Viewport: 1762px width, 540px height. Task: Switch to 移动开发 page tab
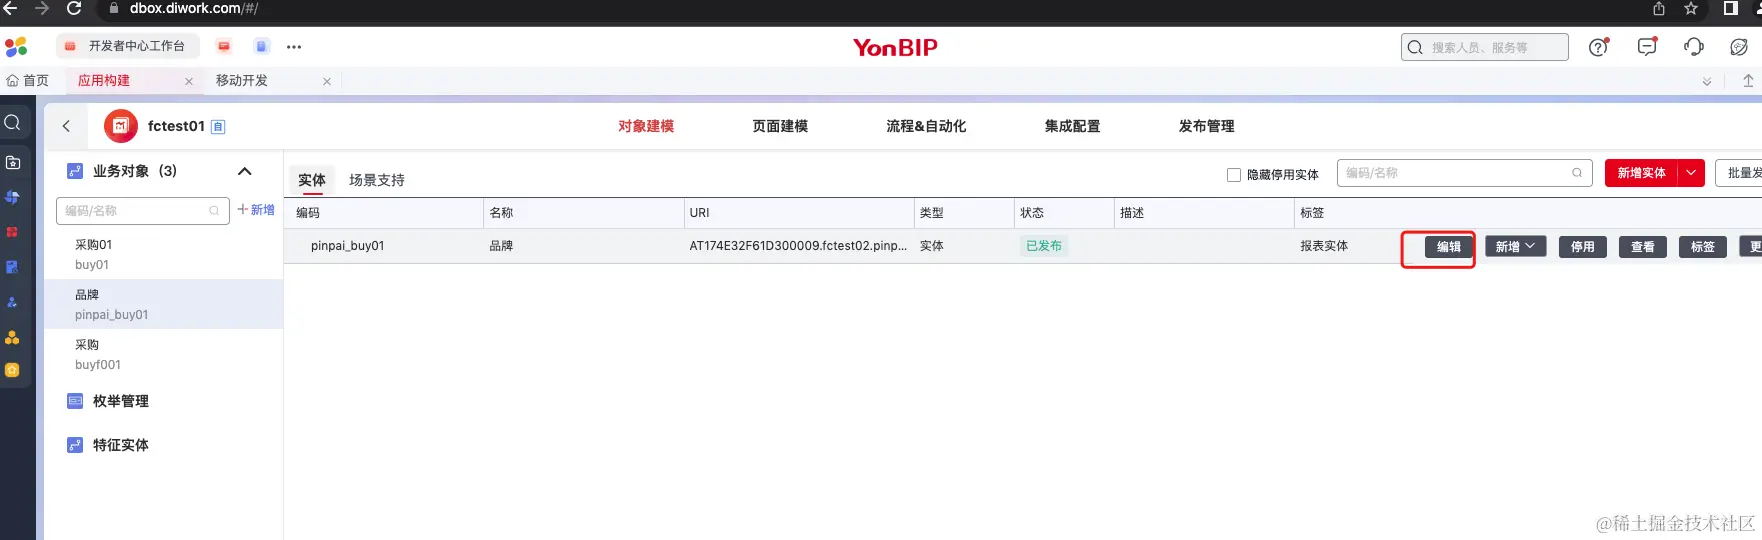[242, 81]
